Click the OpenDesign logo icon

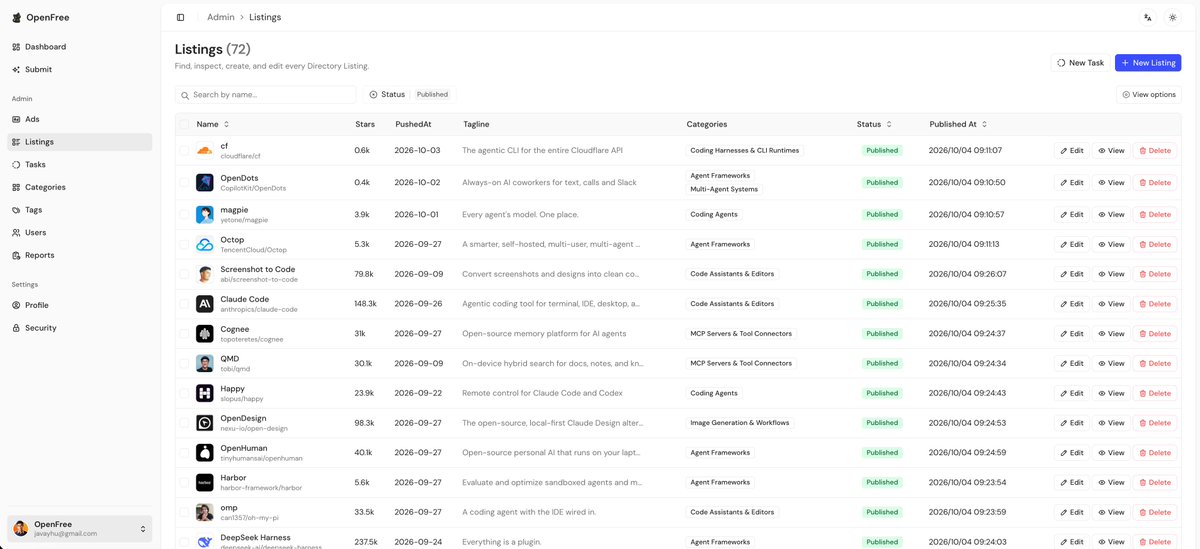(x=204, y=423)
